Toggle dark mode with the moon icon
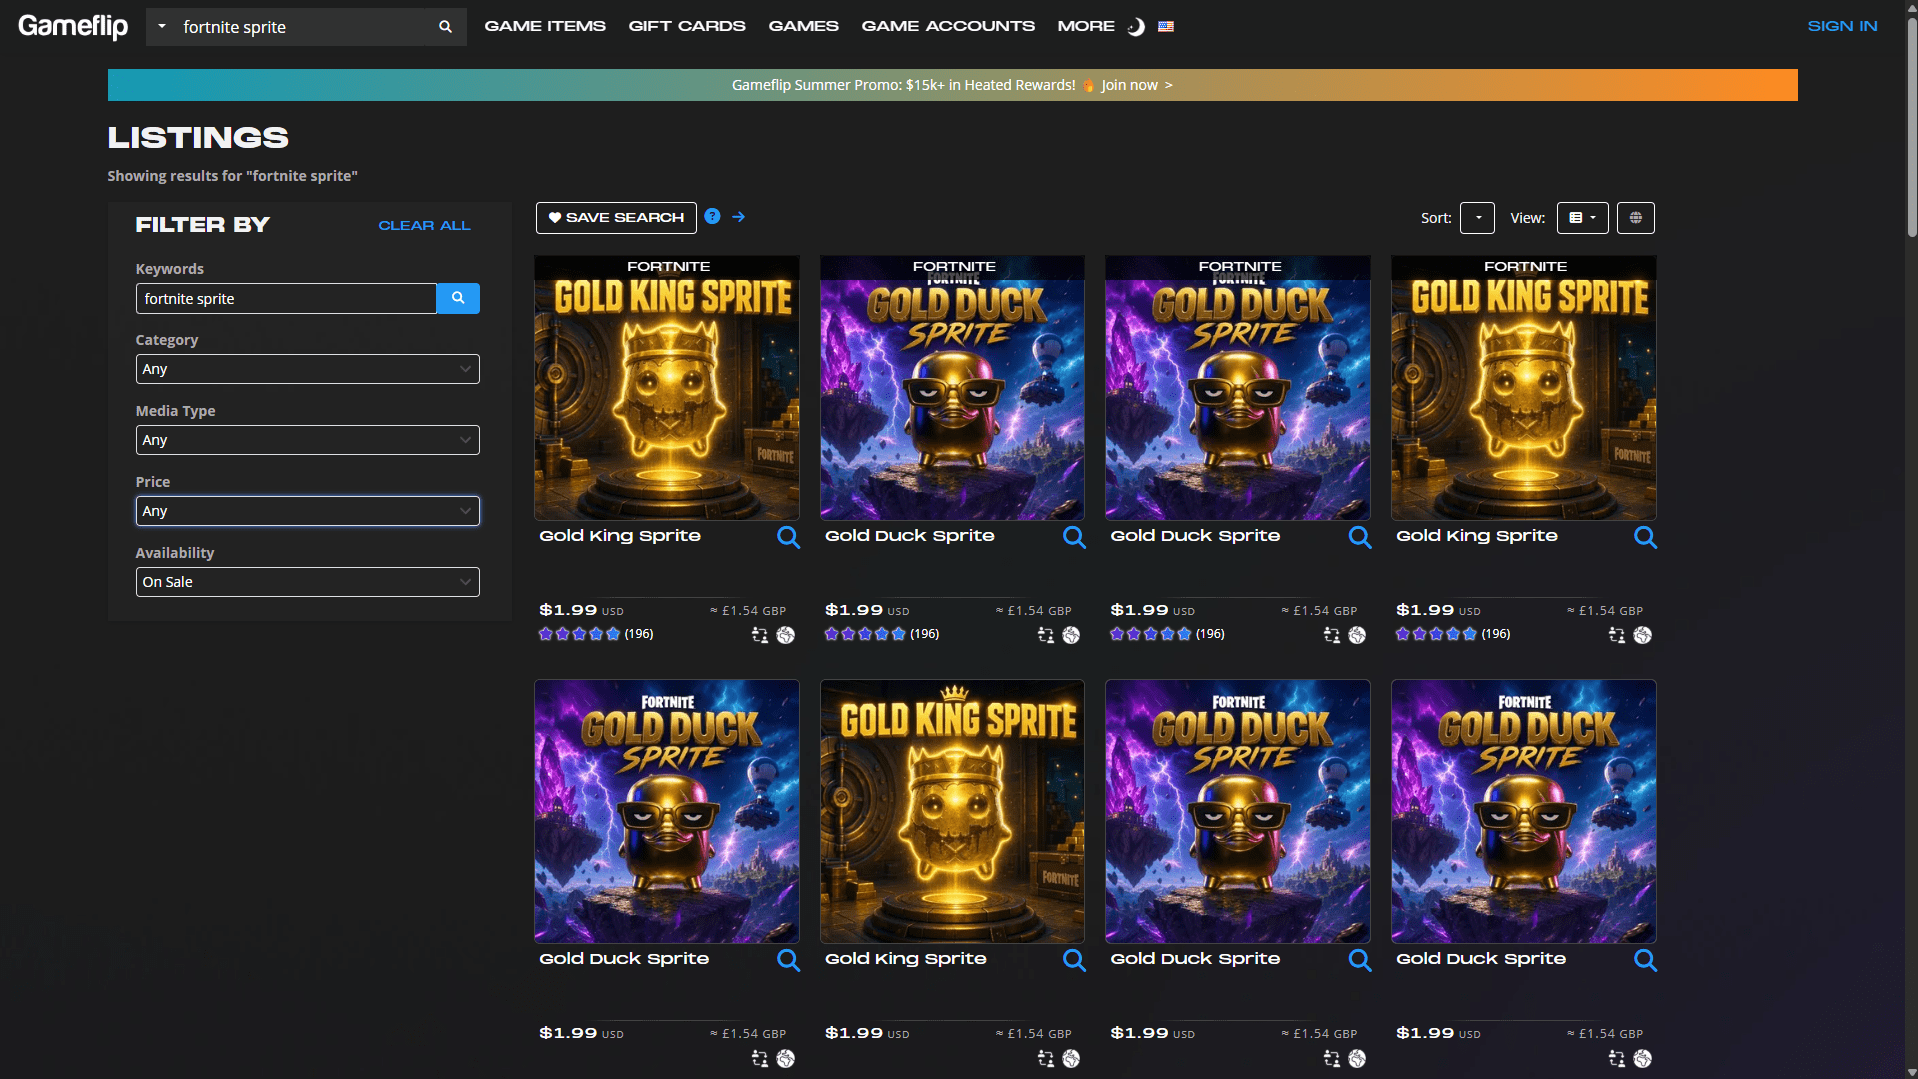 click(x=1135, y=27)
